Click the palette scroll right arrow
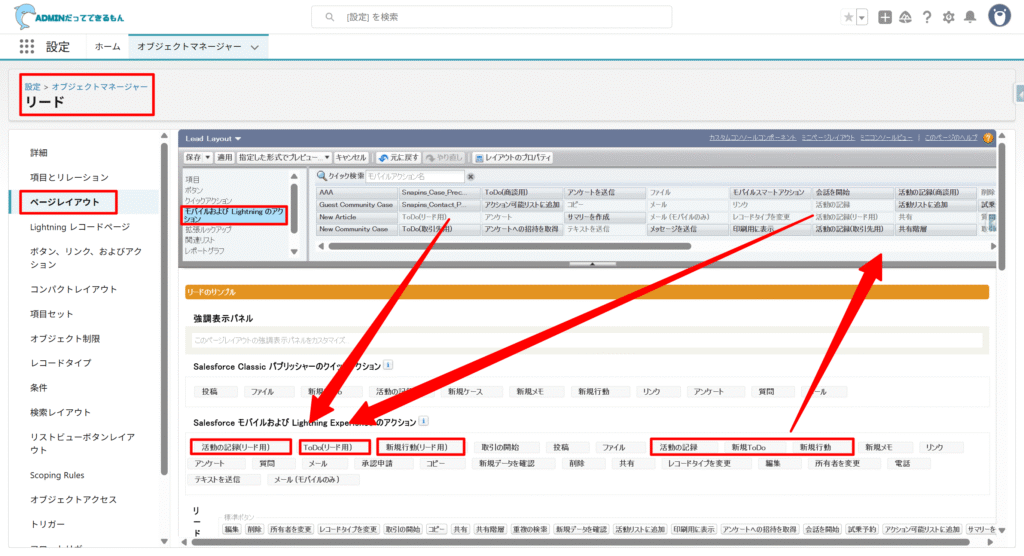 point(993,246)
